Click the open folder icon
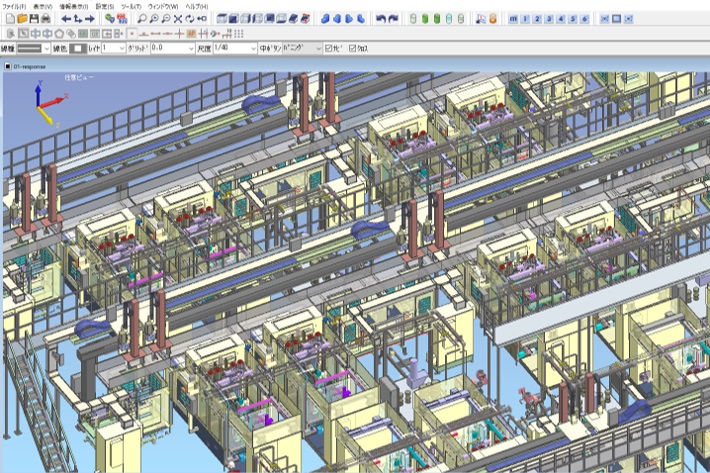The width and height of the screenshot is (710, 473). (21, 19)
